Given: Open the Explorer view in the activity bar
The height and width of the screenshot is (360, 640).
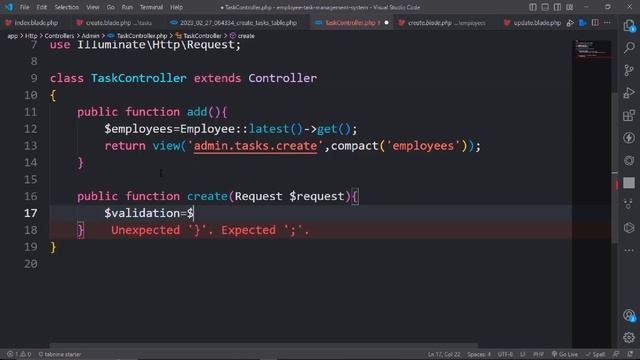Looking at the screenshot, I should click(629, 26).
